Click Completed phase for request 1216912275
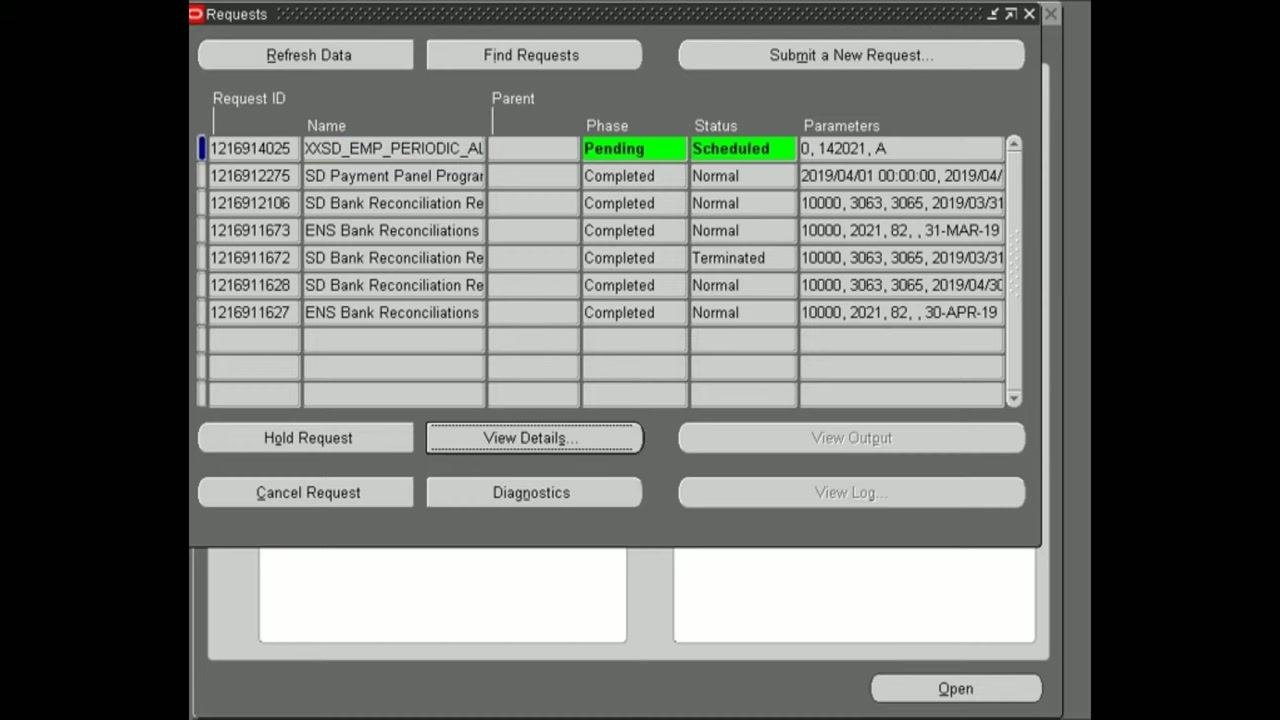Viewport: 1280px width, 720px height. coord(634,176)
